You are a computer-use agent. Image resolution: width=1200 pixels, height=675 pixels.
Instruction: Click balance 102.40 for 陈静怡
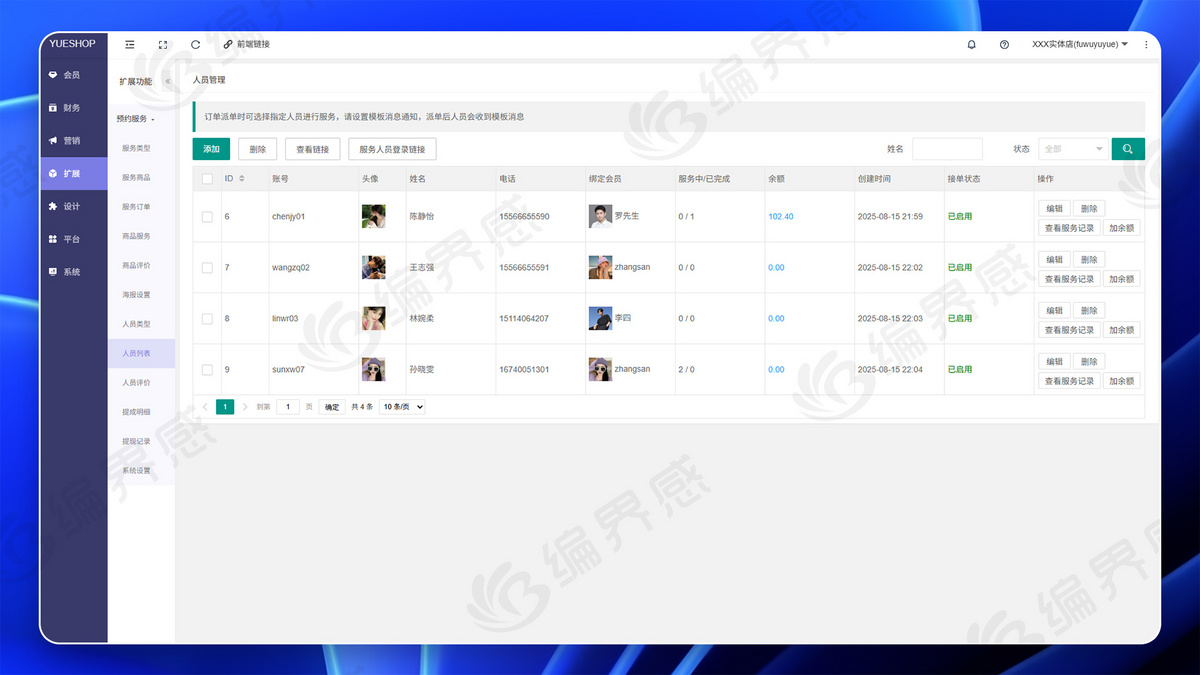coord(781,216)
